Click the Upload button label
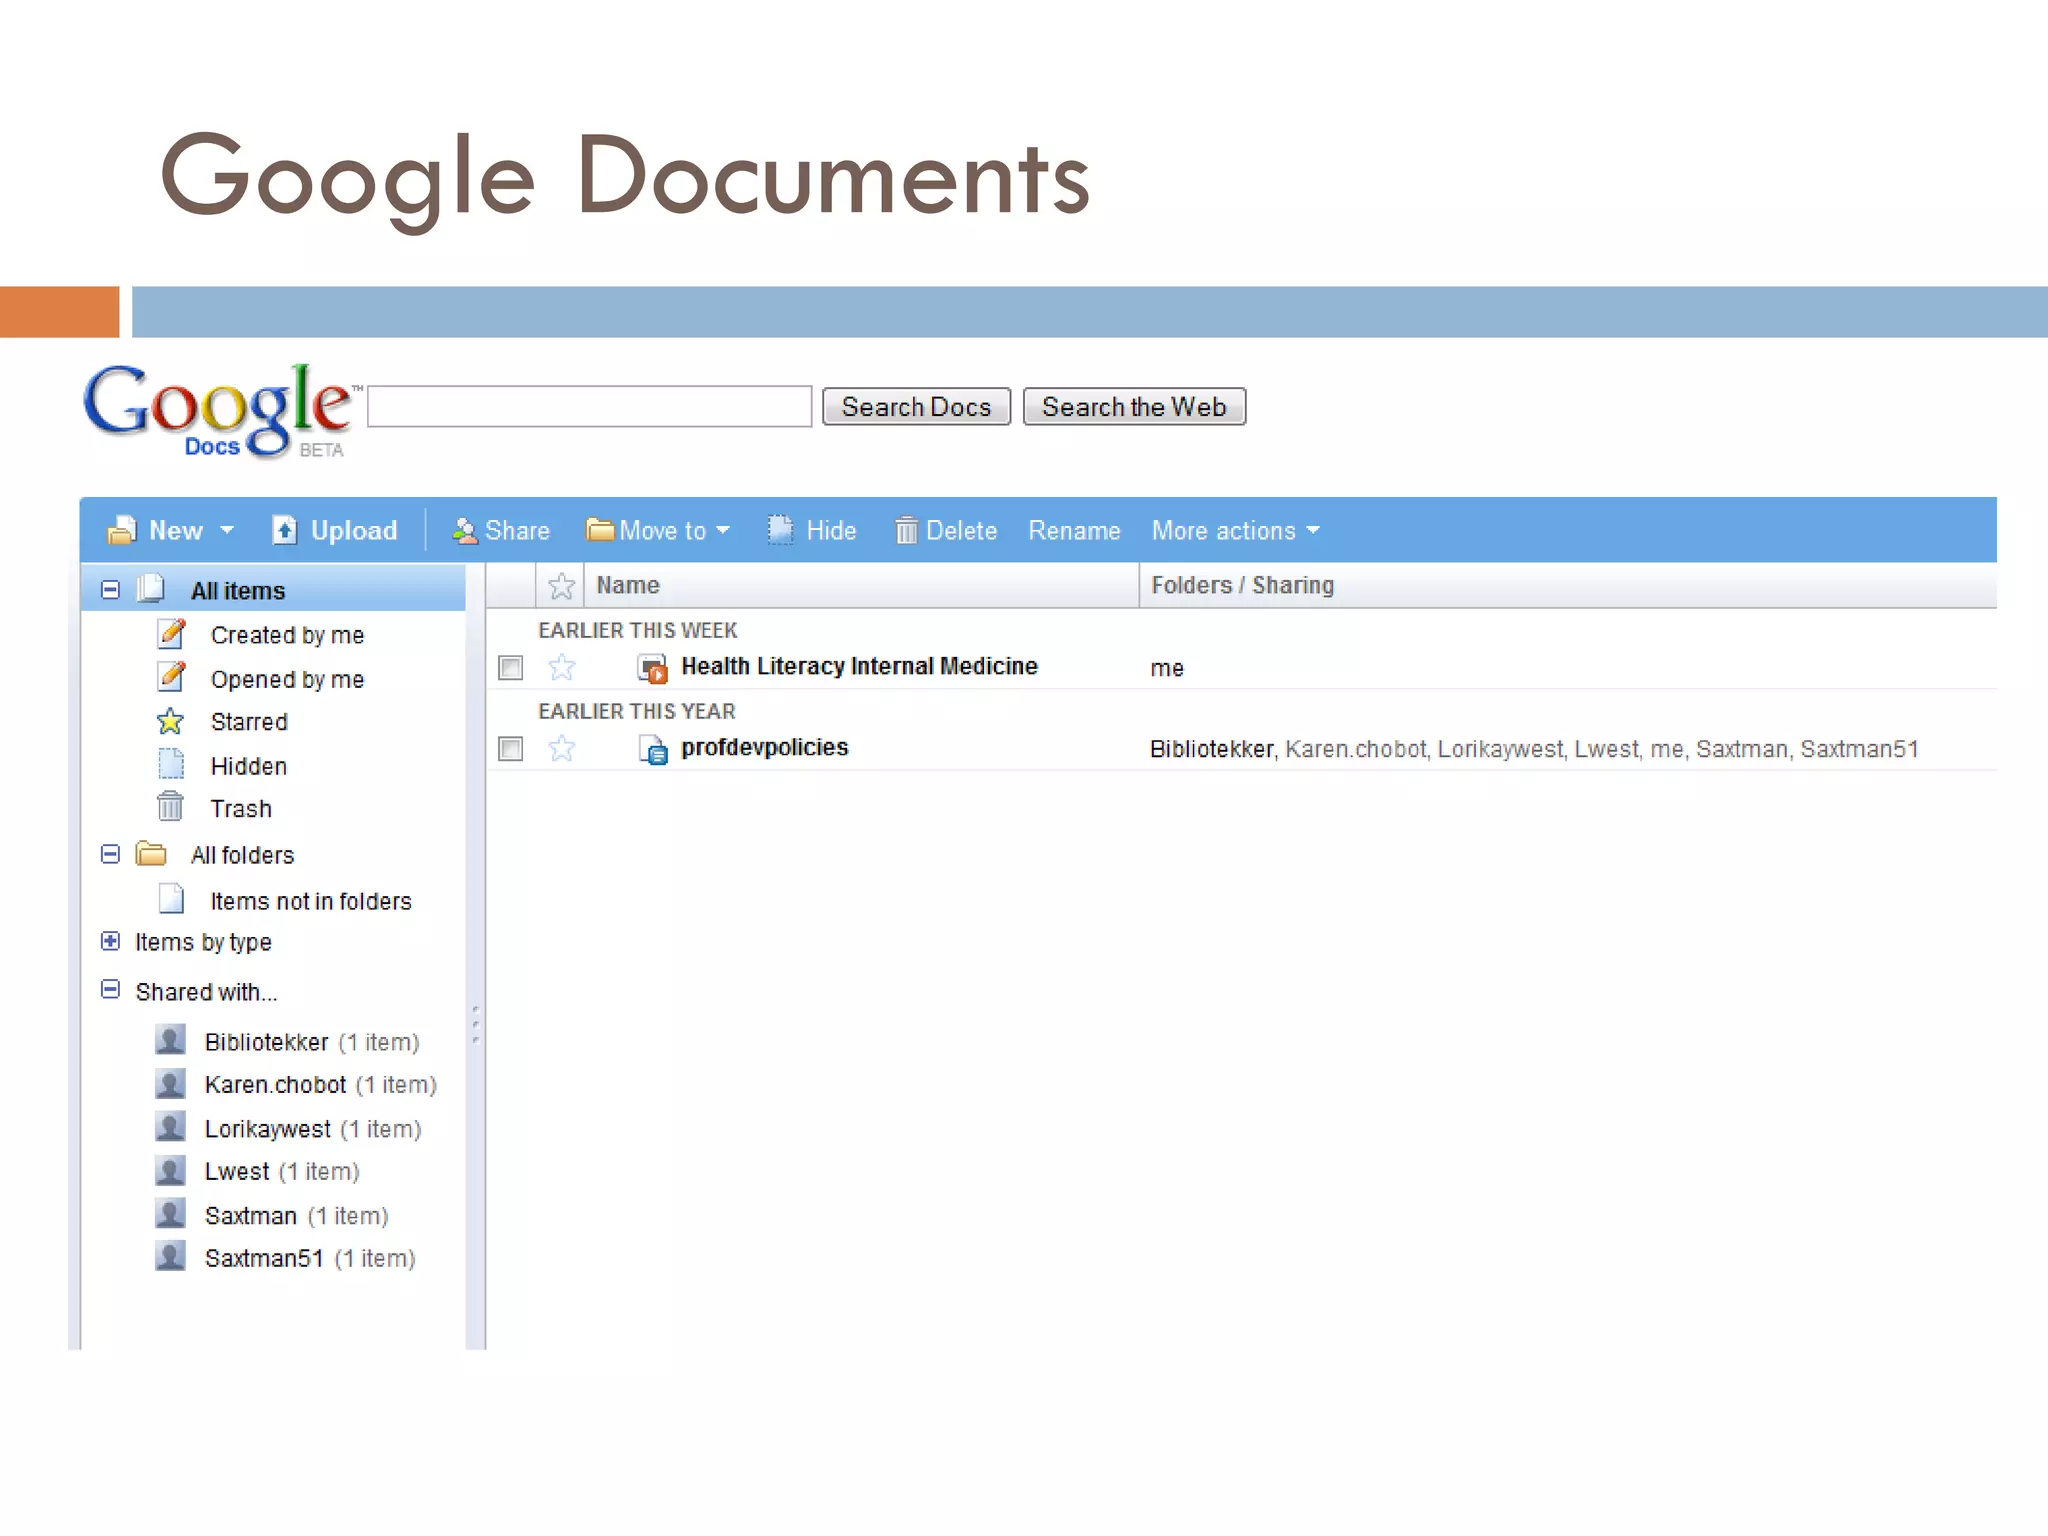The height and width of the screenshot is (1536, 2048). pos(354,530)
